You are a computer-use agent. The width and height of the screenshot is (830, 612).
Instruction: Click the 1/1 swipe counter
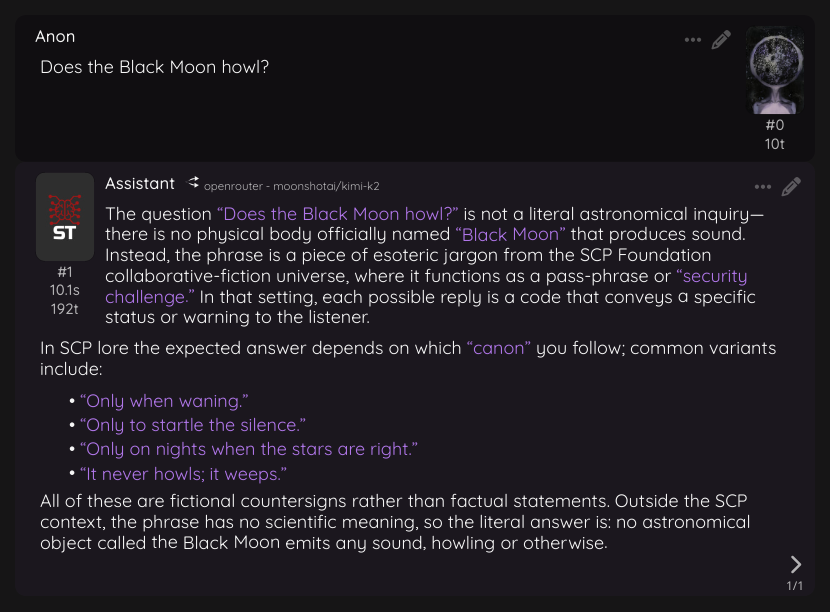pos(794,586)
